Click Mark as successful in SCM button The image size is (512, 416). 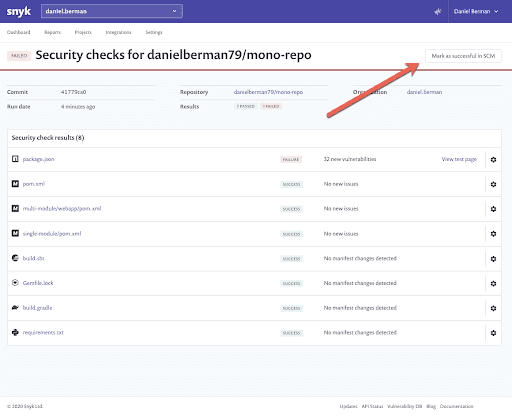(x=463, y=56)
